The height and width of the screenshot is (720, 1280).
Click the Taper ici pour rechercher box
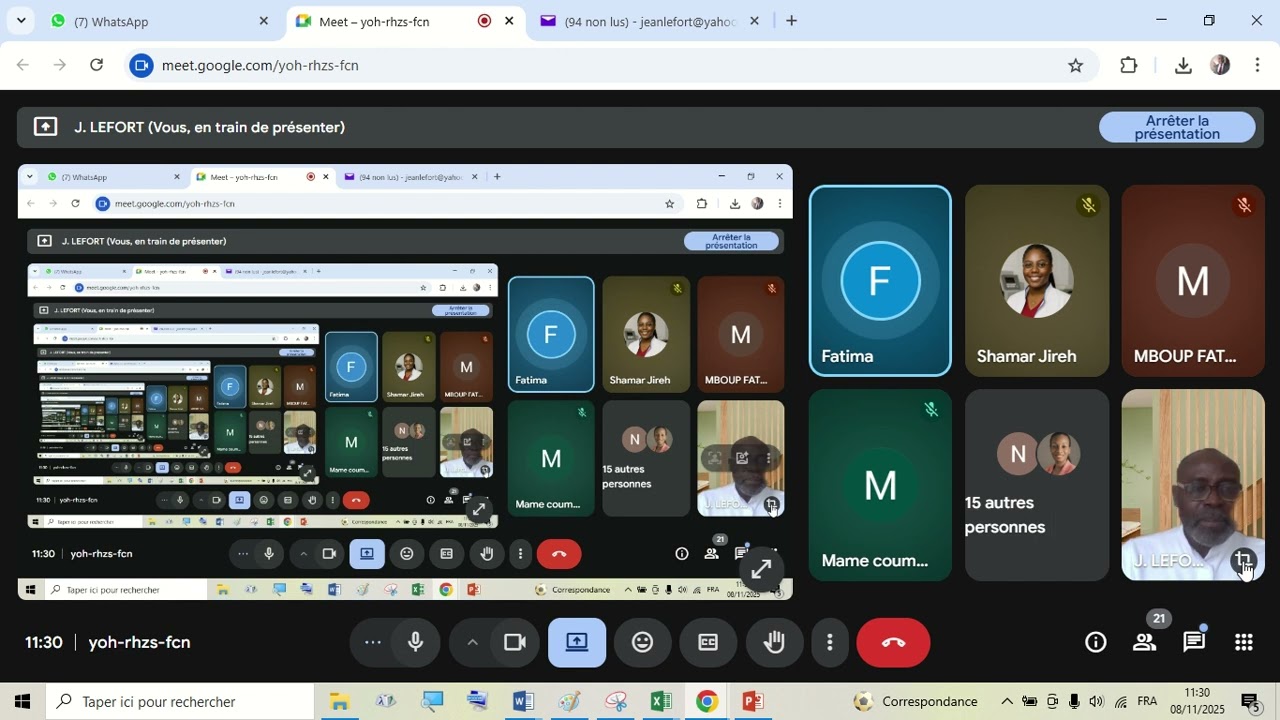180,702
